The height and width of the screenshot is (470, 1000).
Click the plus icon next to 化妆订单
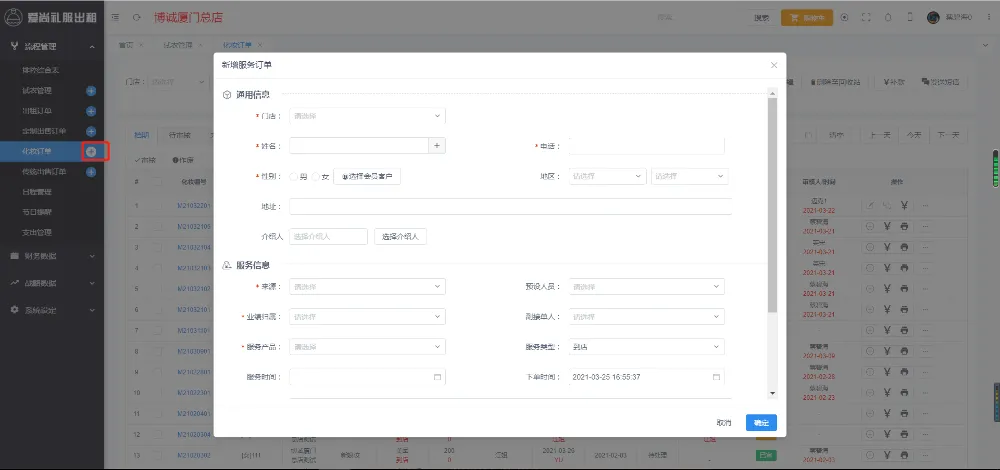point(91,151)
